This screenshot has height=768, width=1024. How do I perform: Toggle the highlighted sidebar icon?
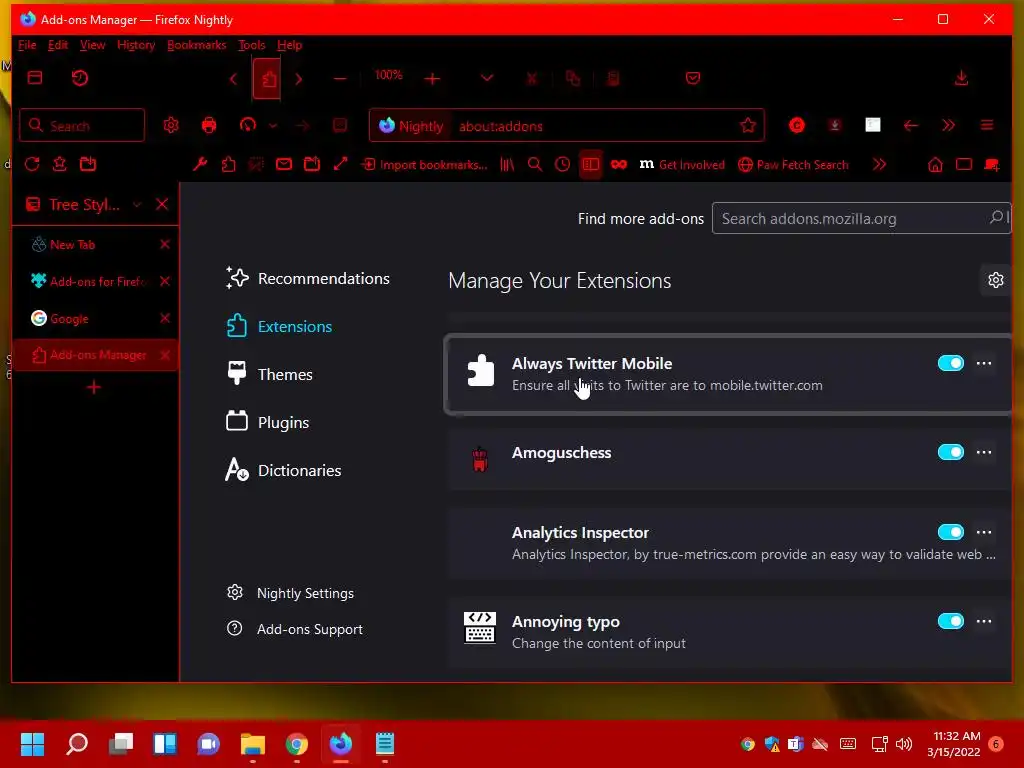click(590, 165)
